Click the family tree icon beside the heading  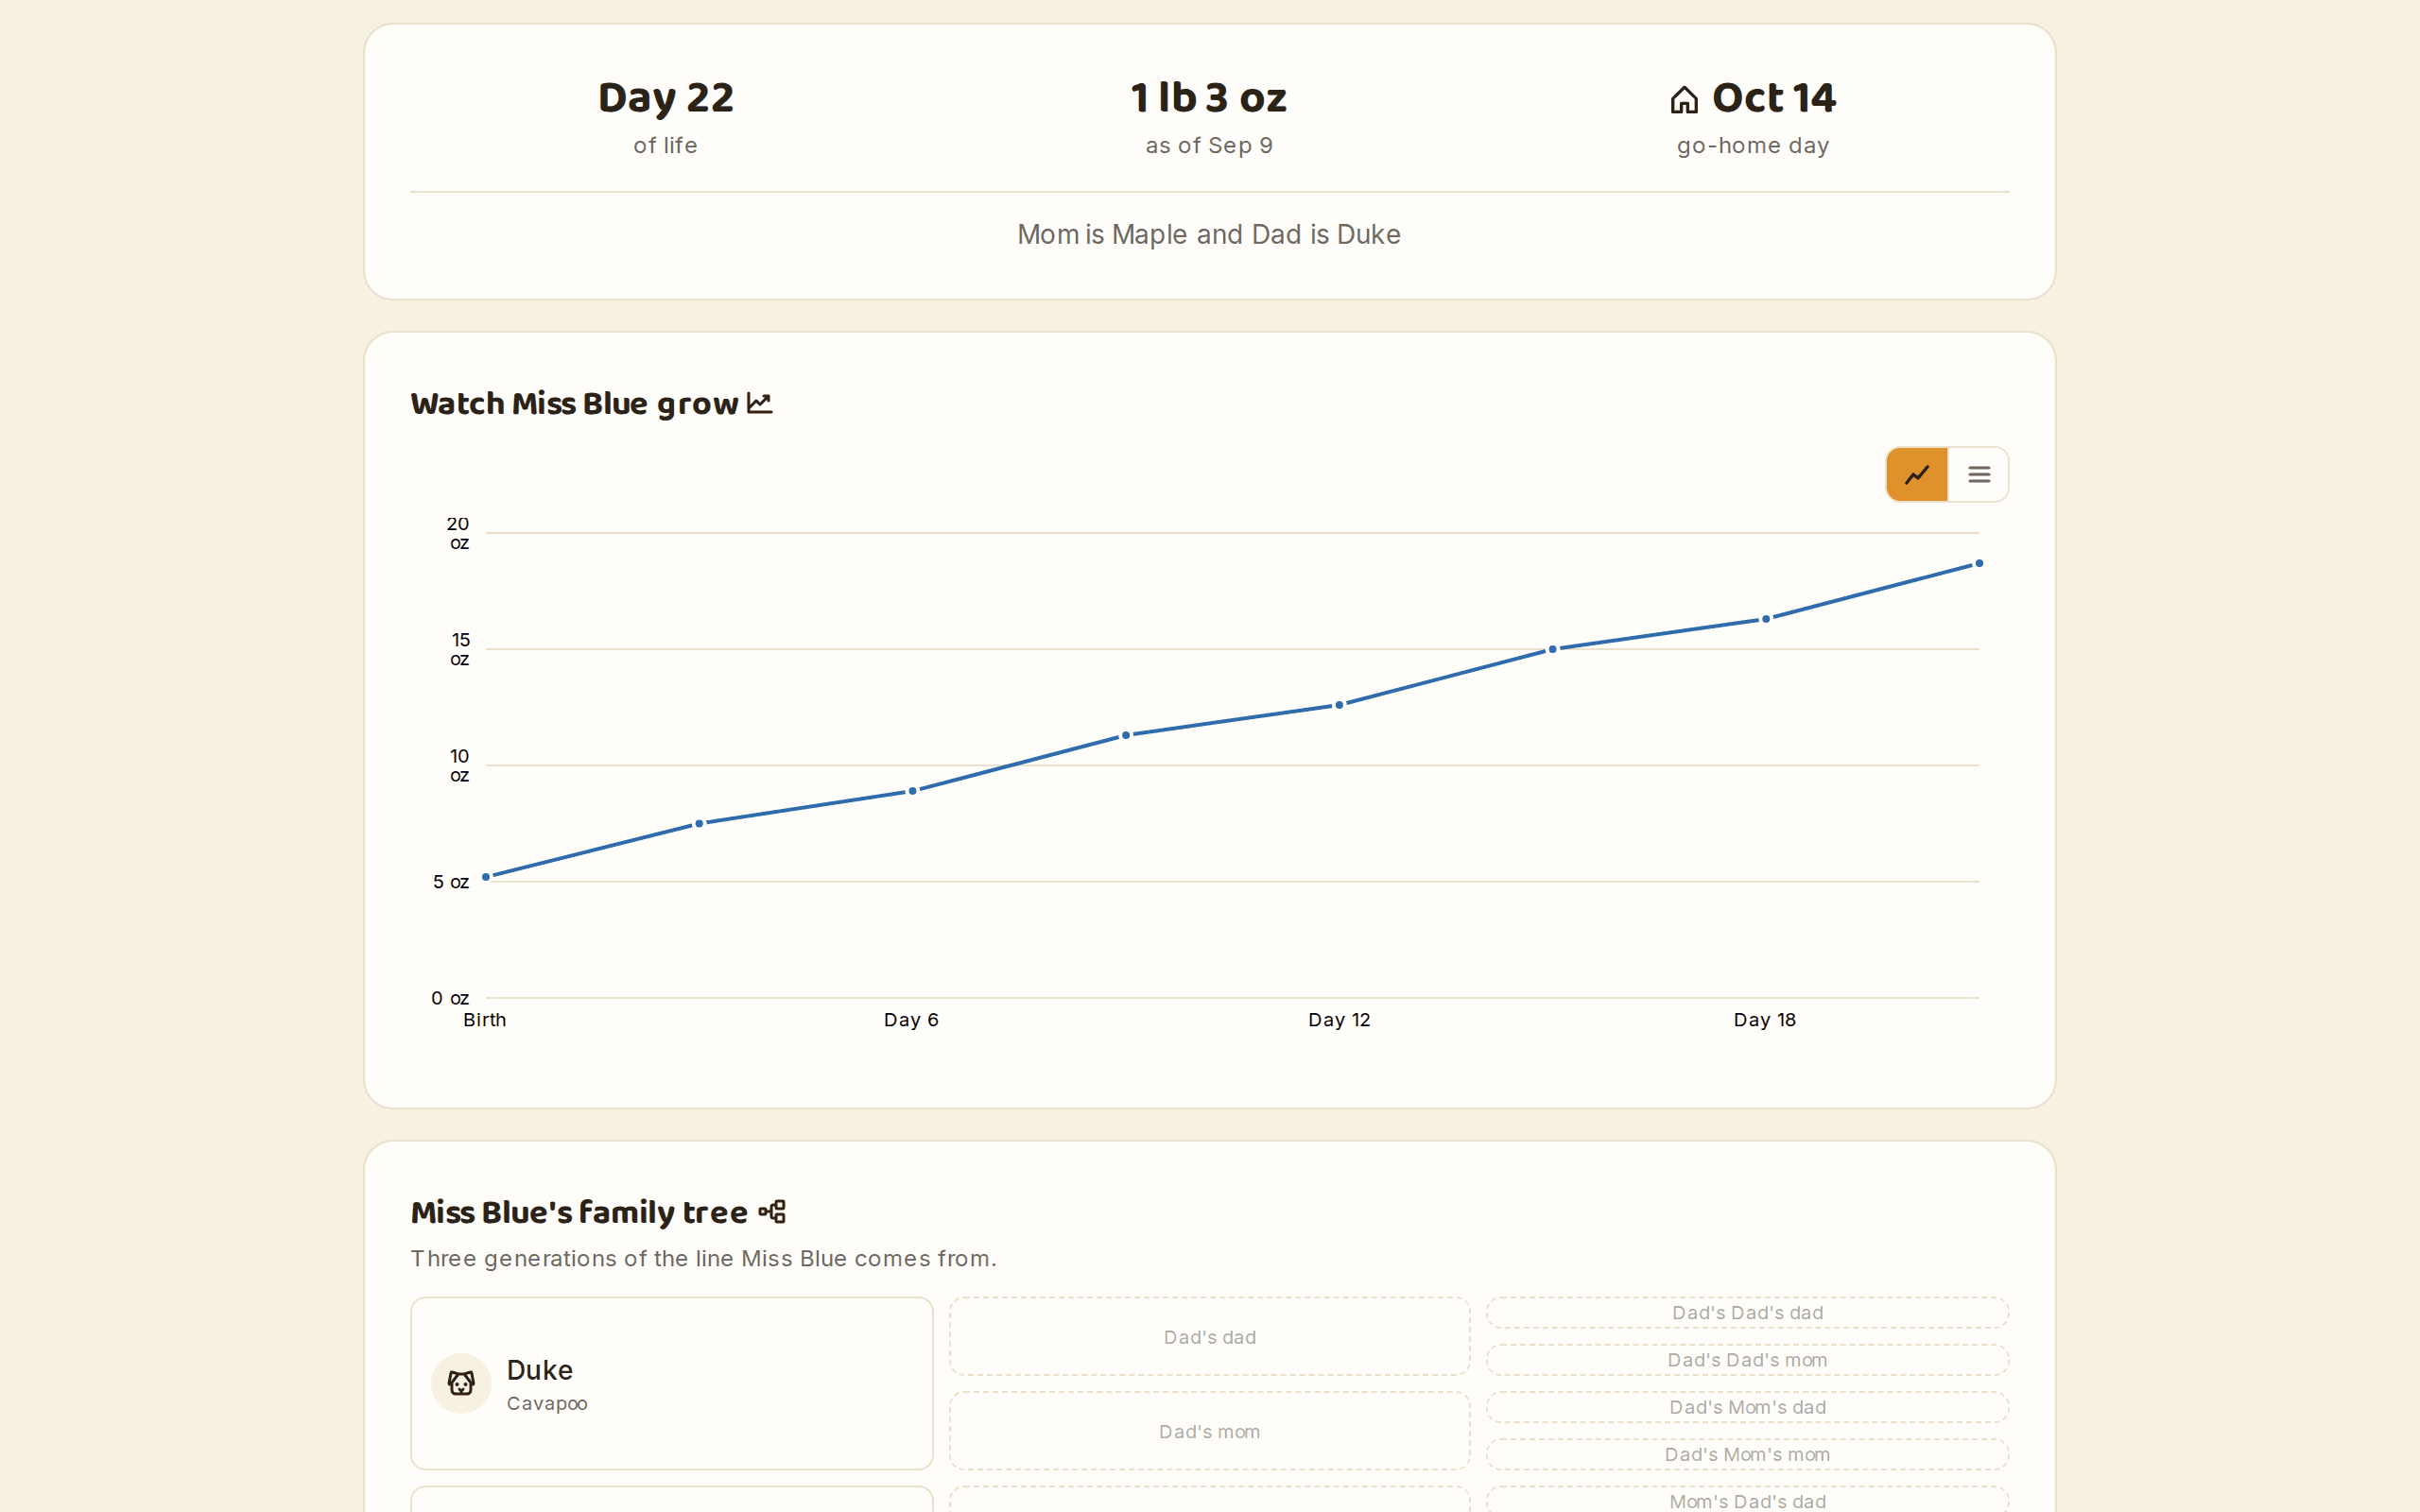772,1212
